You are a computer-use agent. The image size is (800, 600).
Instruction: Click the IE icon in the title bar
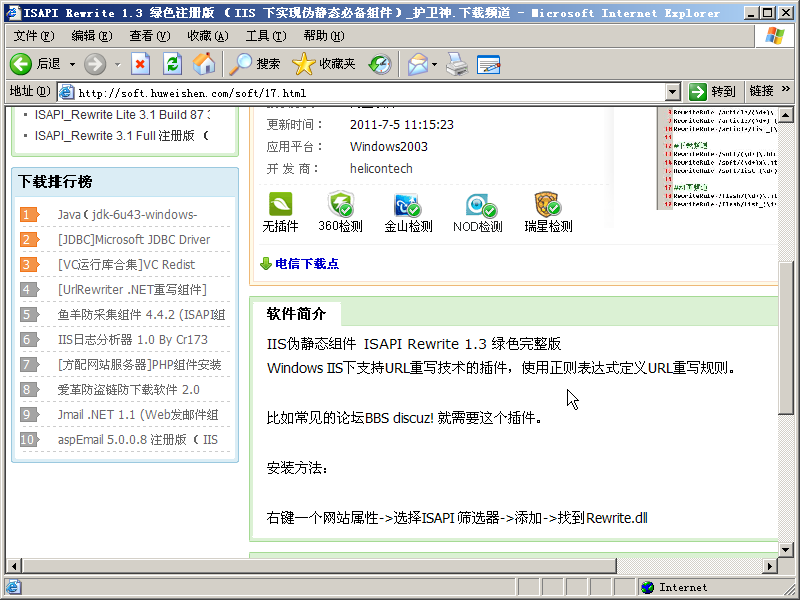pyautogui.click(x=13, y=13)
